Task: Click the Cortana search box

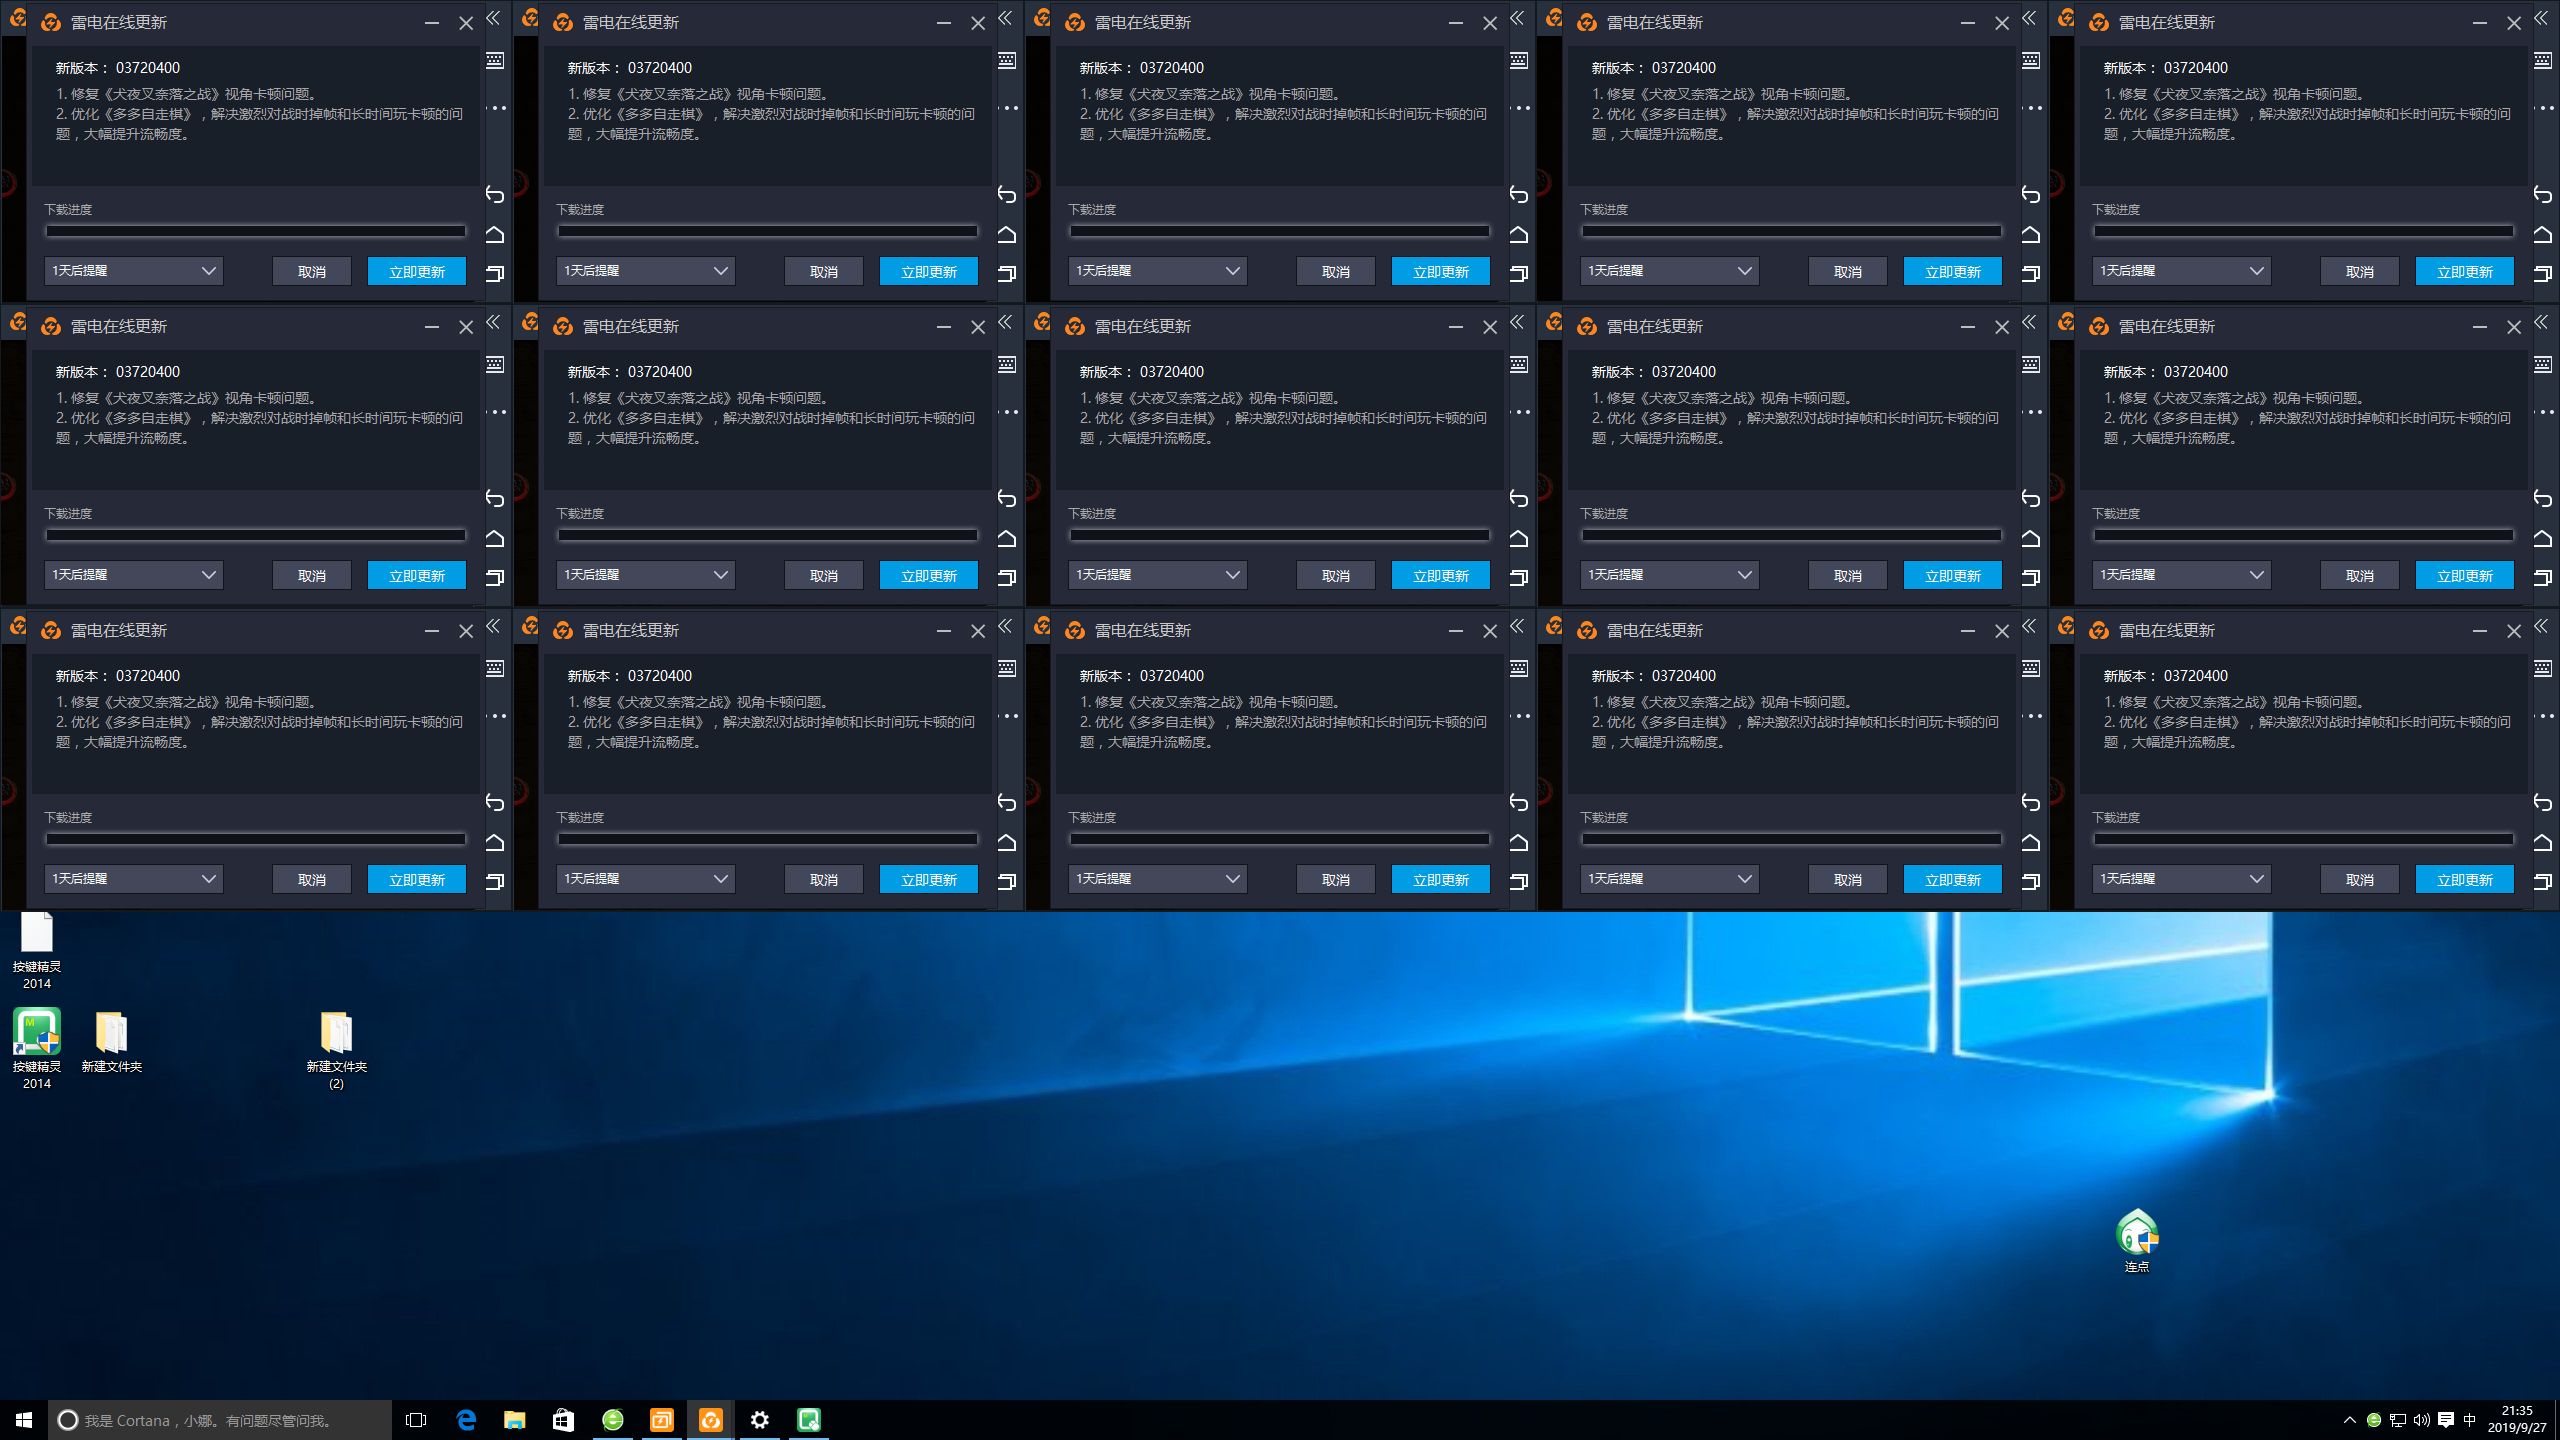Action: [220, 1420]
